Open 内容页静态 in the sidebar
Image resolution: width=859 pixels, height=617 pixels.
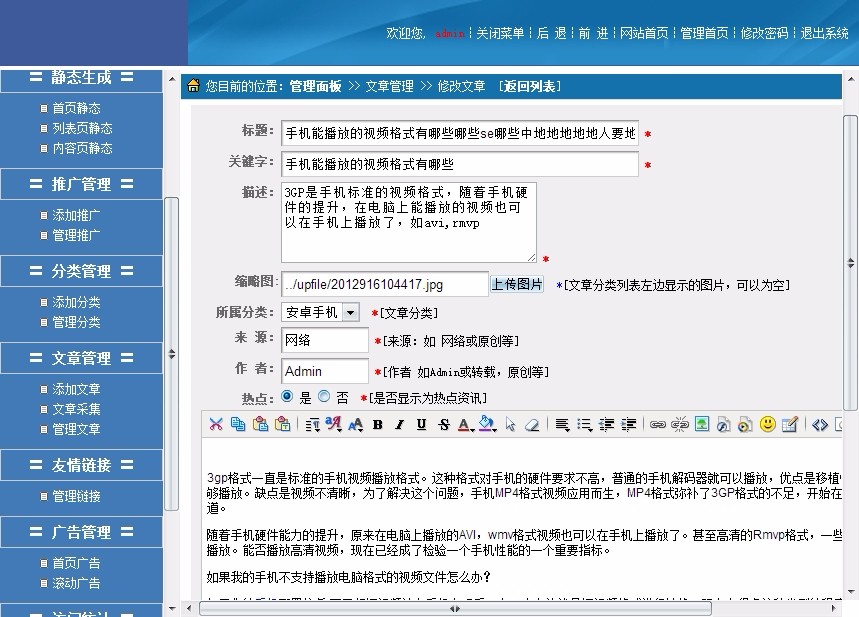[82, 148]
